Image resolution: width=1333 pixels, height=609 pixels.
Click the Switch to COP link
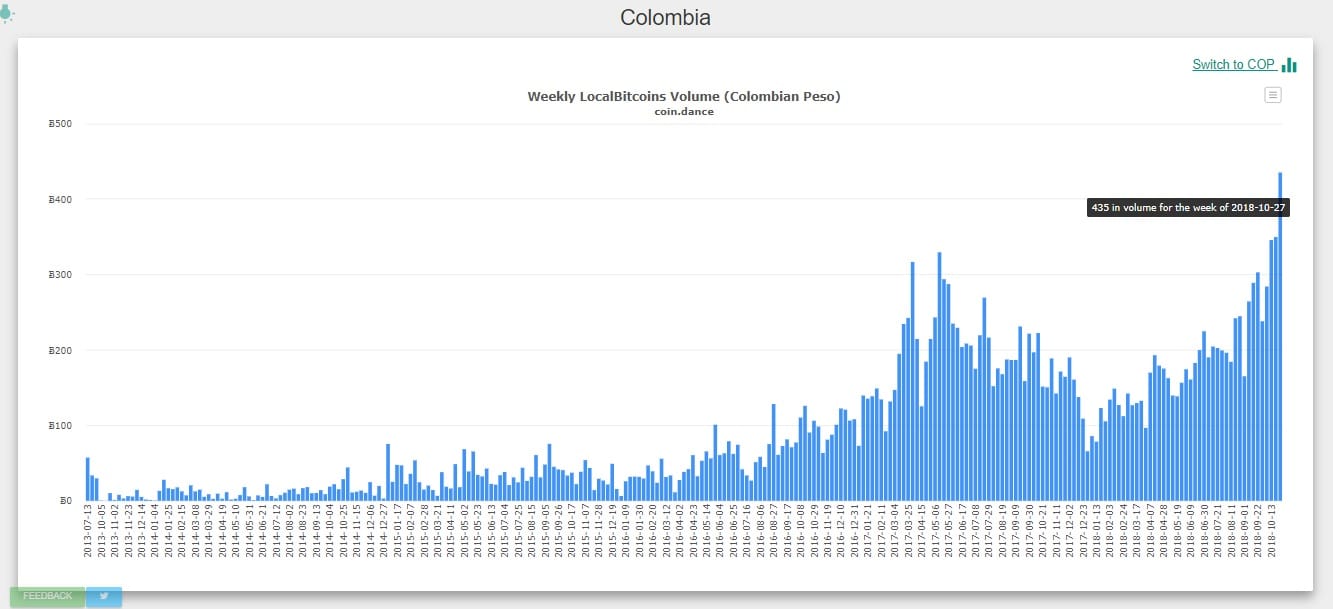pyautogui.click(x=1233, y=64)
